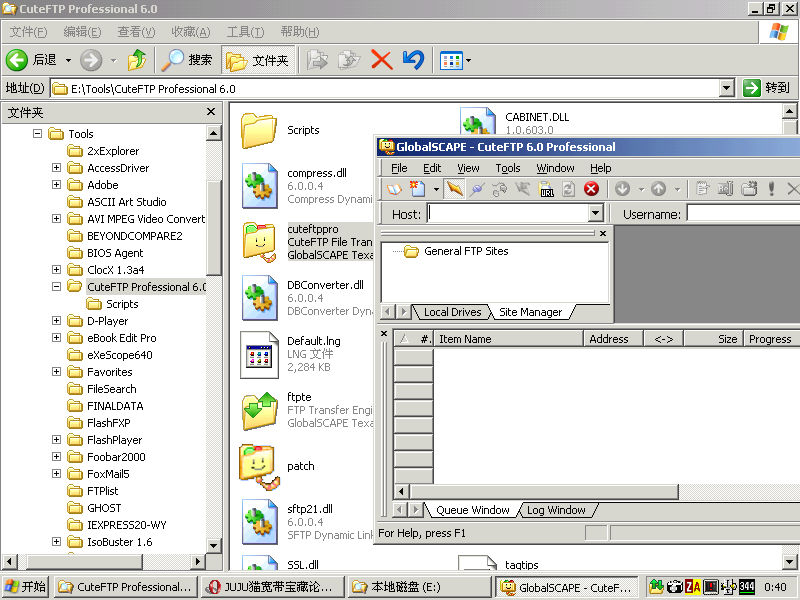Open the CuteFTP File menu
This screenshot has height=600, width=800.
click(x=399, y=168)
